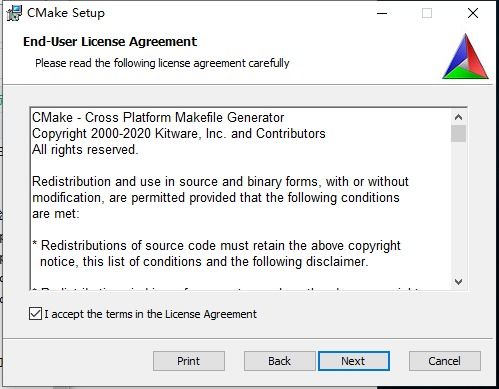The image size is (499, 389).
Task: Click the CMake Setup installer icon in title bar
Action: [14, 13]
